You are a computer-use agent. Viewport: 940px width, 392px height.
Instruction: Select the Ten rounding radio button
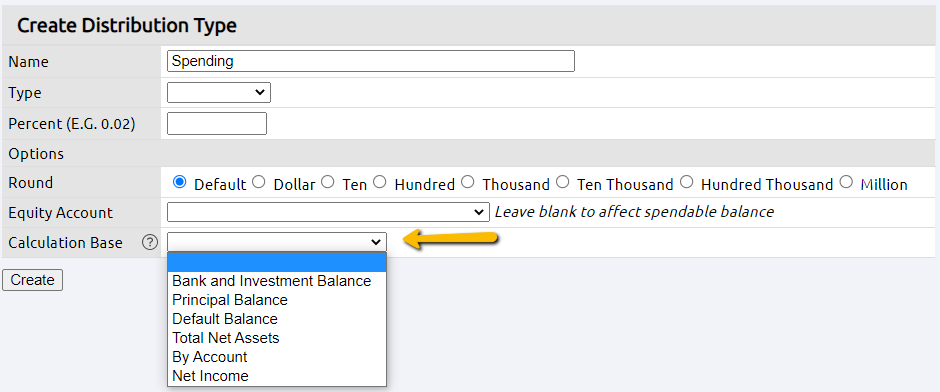(x=327, y=182)
